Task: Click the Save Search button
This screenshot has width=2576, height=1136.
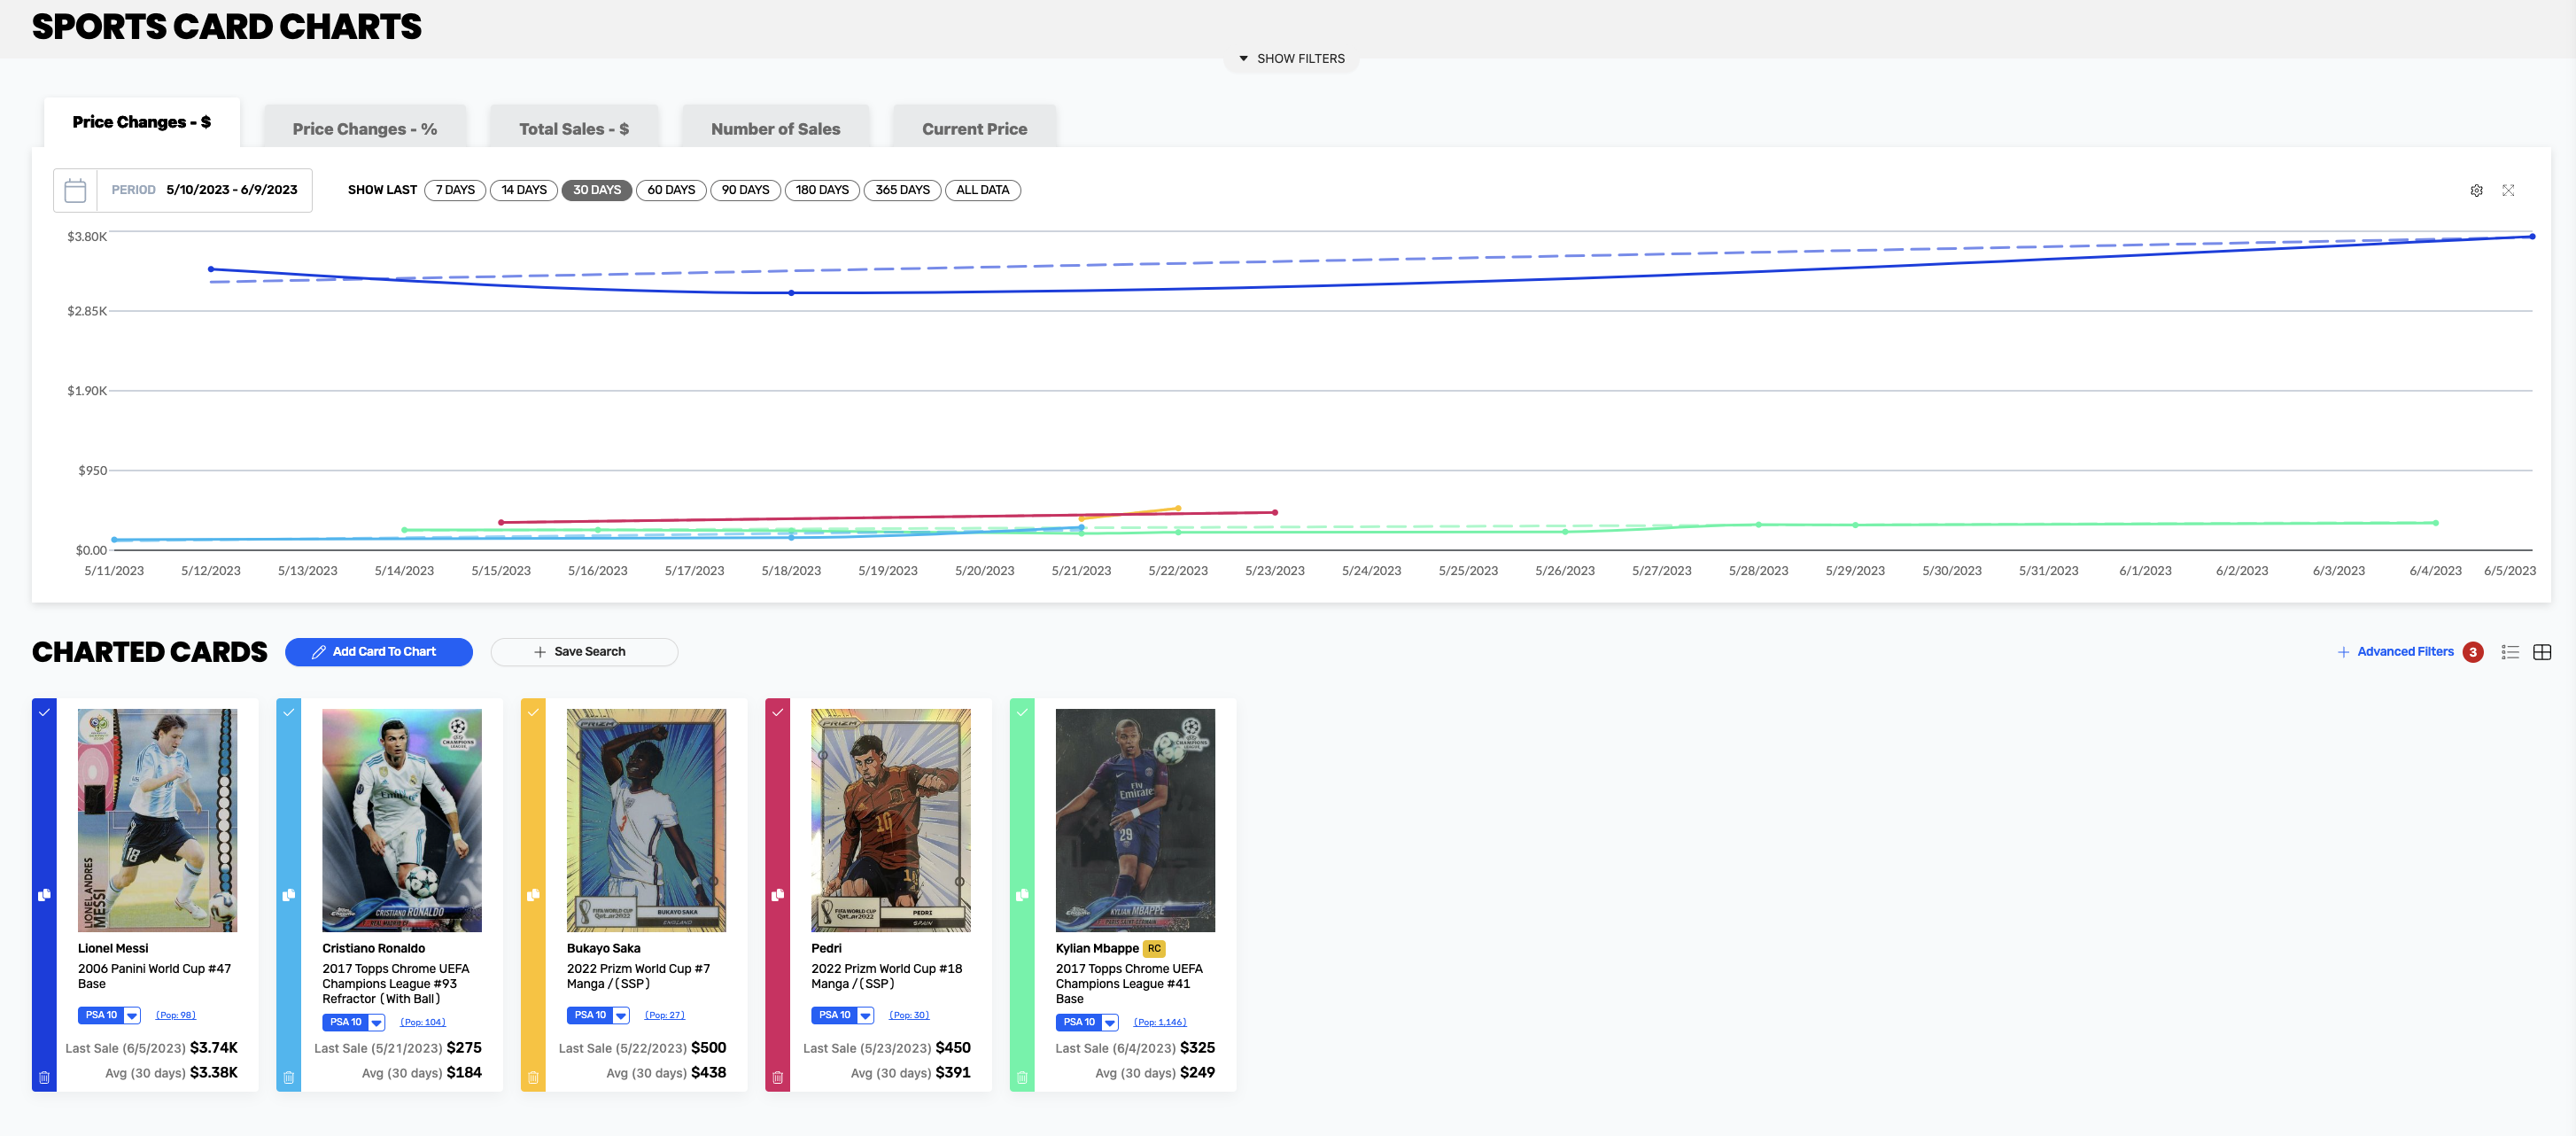Action: pyautogui.click(x=584, y=652)
